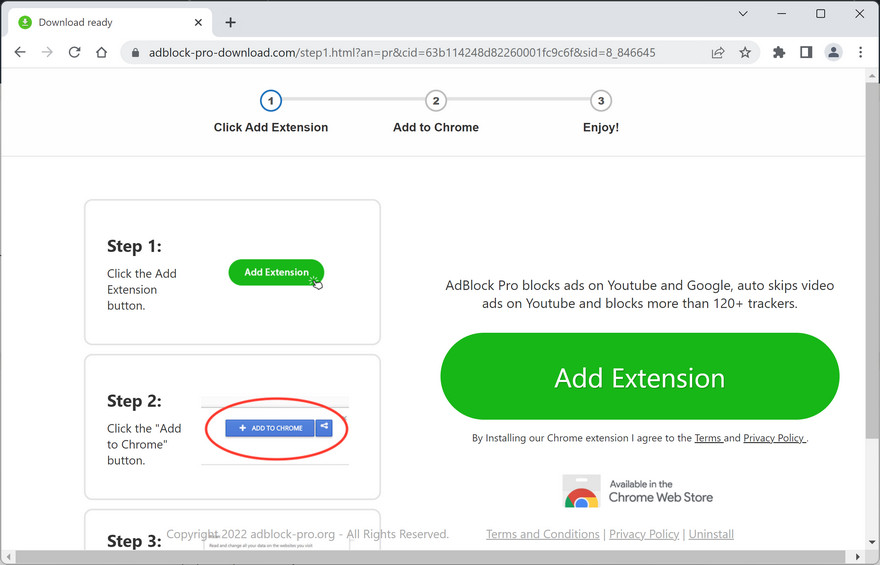Reload the current page
880x565 pixels.
[74, 52]
